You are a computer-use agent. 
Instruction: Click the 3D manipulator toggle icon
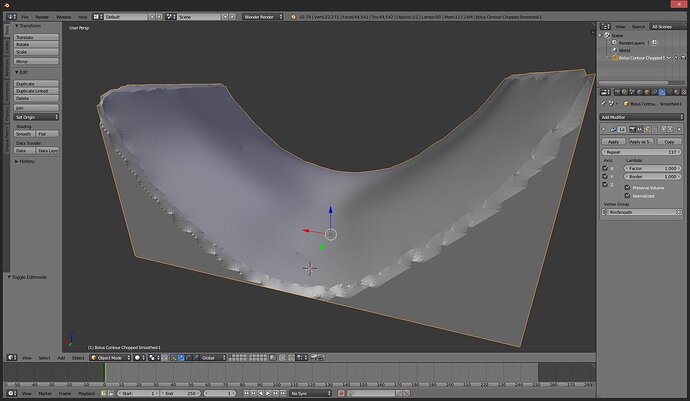tap(173, 357)
